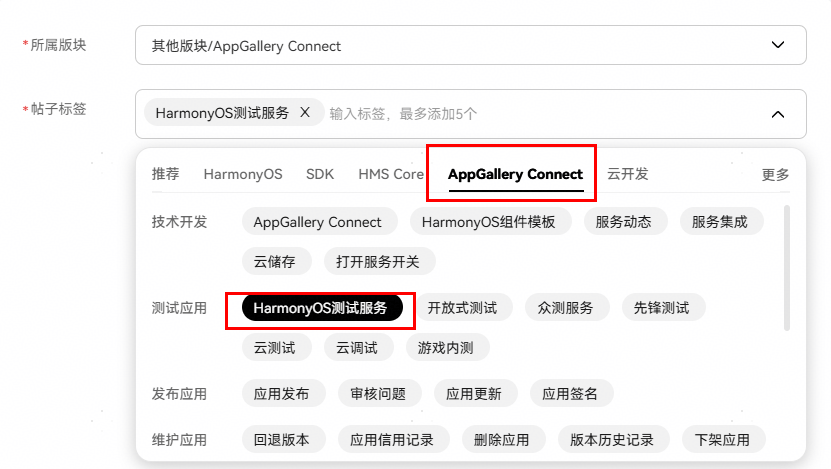The width and height of the screenshot is (831, 469).
Task: Go to the 云开发 tab
Action: pos(627,174)
